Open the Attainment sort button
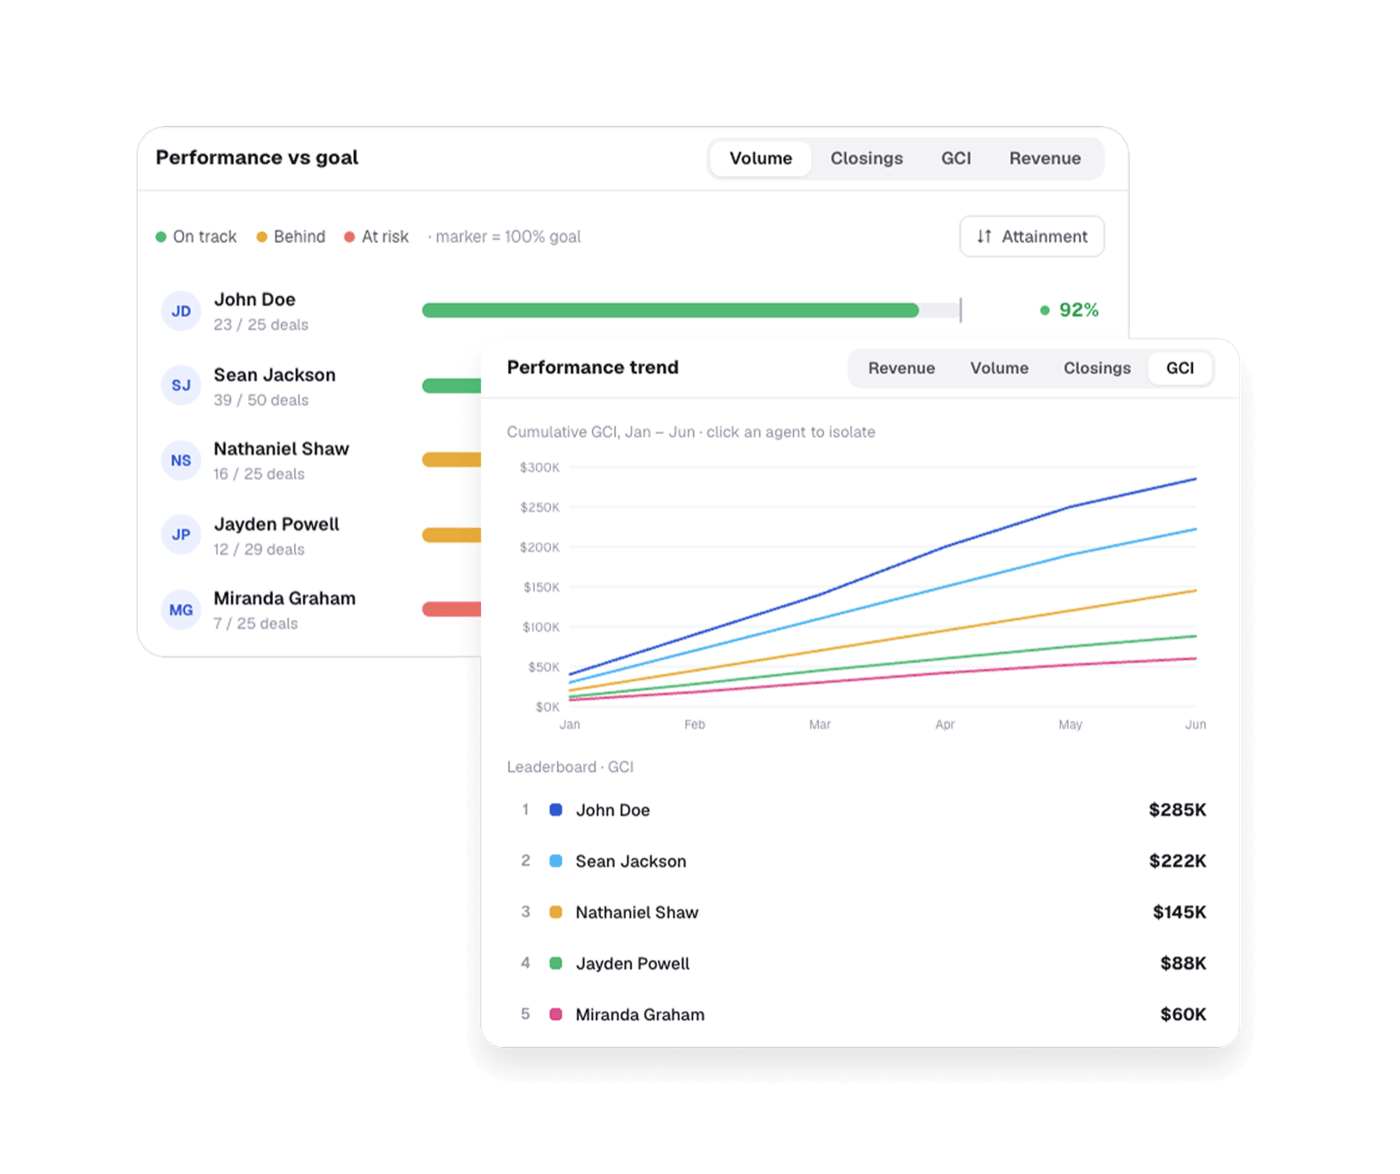1400x1174 pixels. [1032, 237]
